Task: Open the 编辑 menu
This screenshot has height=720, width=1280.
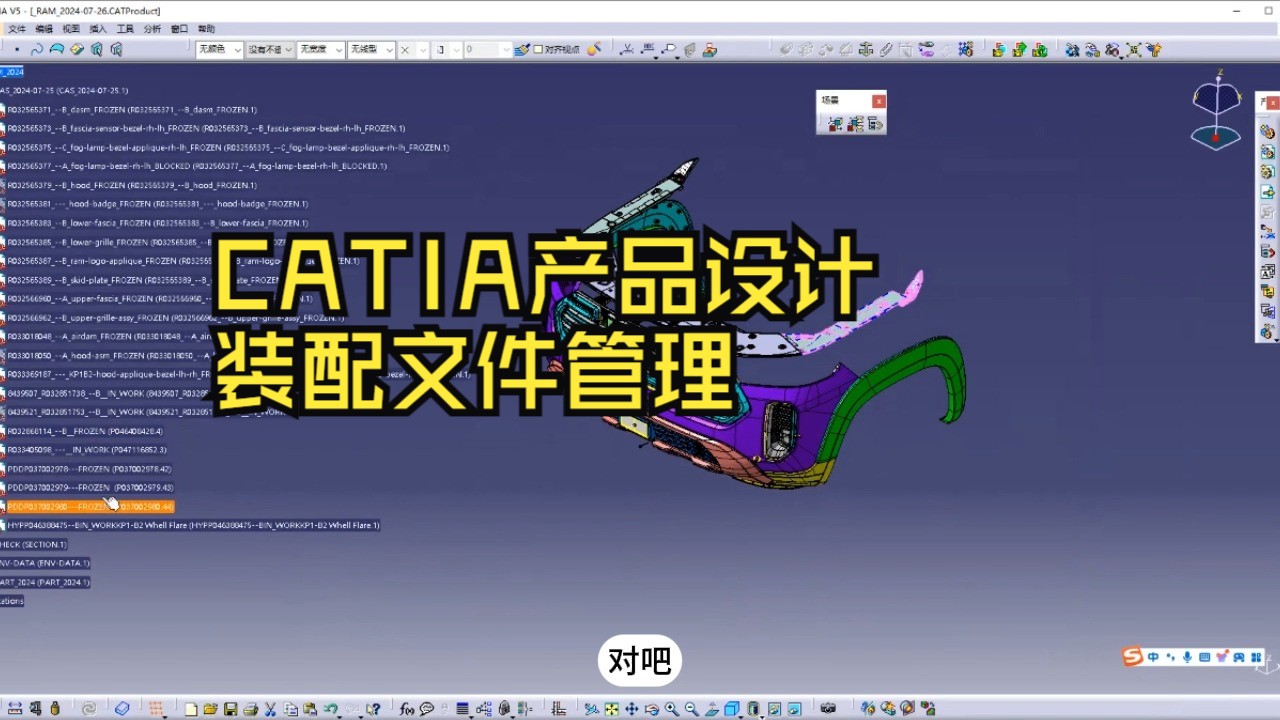Action: tap(44, 29)
